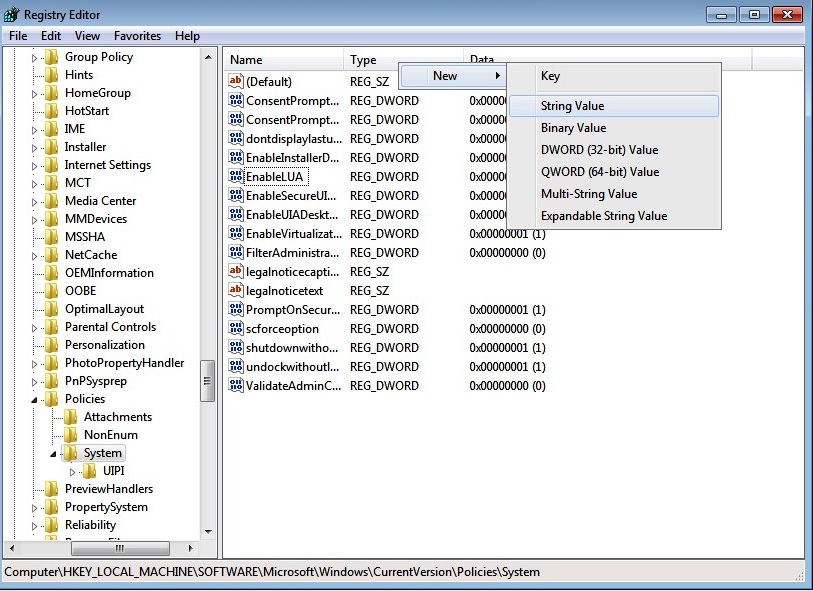
Task: Click the legalnoticetext string icon
Action: [x=235, y=290]
